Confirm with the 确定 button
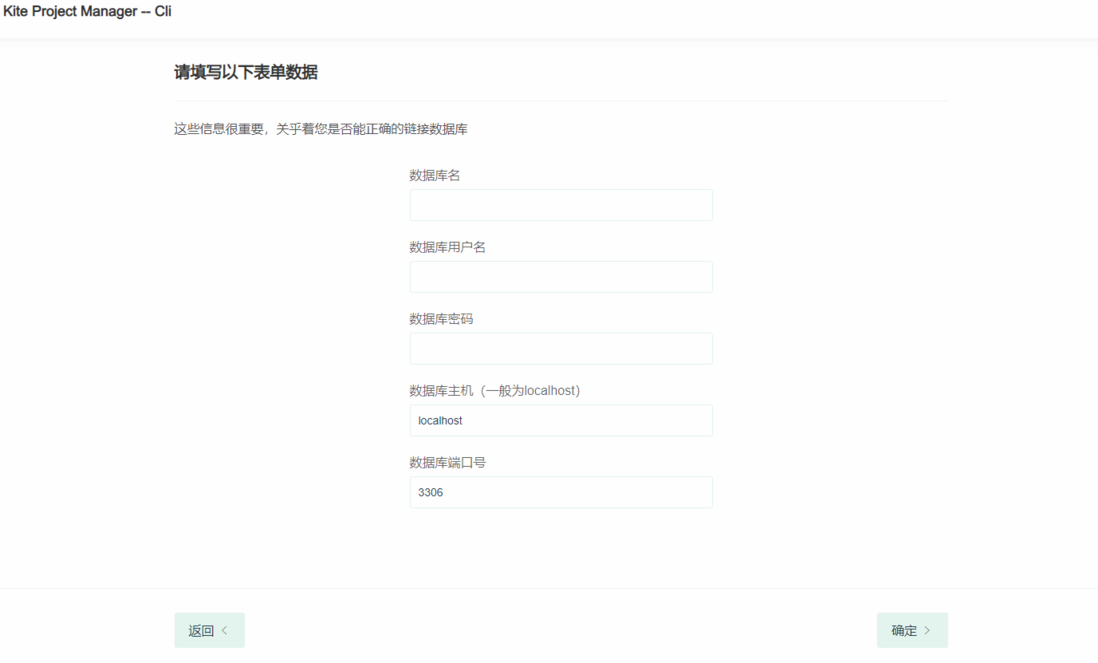This screenshot has width=1098, height=663. [912, 630]
